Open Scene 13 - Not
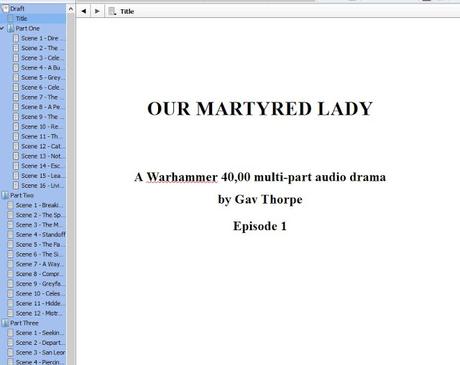Screen dimensions: 460x365 point(43,156)
